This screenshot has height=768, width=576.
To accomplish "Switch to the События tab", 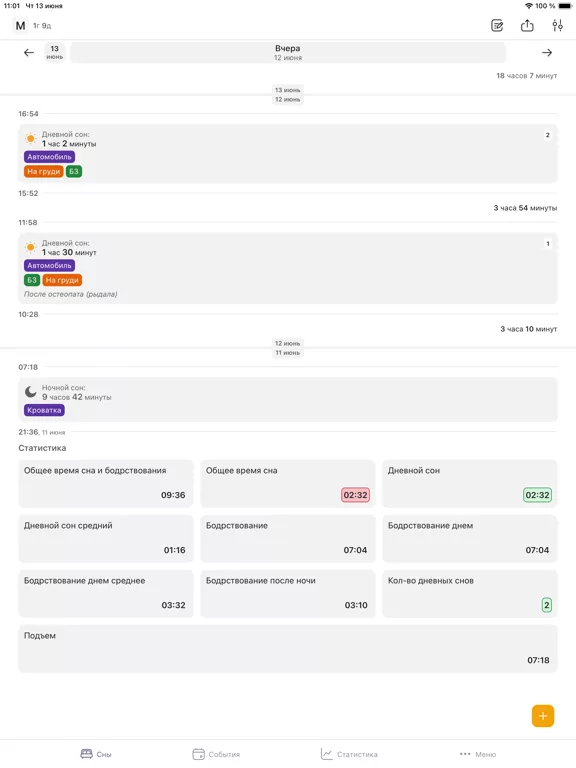I will pos(216,754).
